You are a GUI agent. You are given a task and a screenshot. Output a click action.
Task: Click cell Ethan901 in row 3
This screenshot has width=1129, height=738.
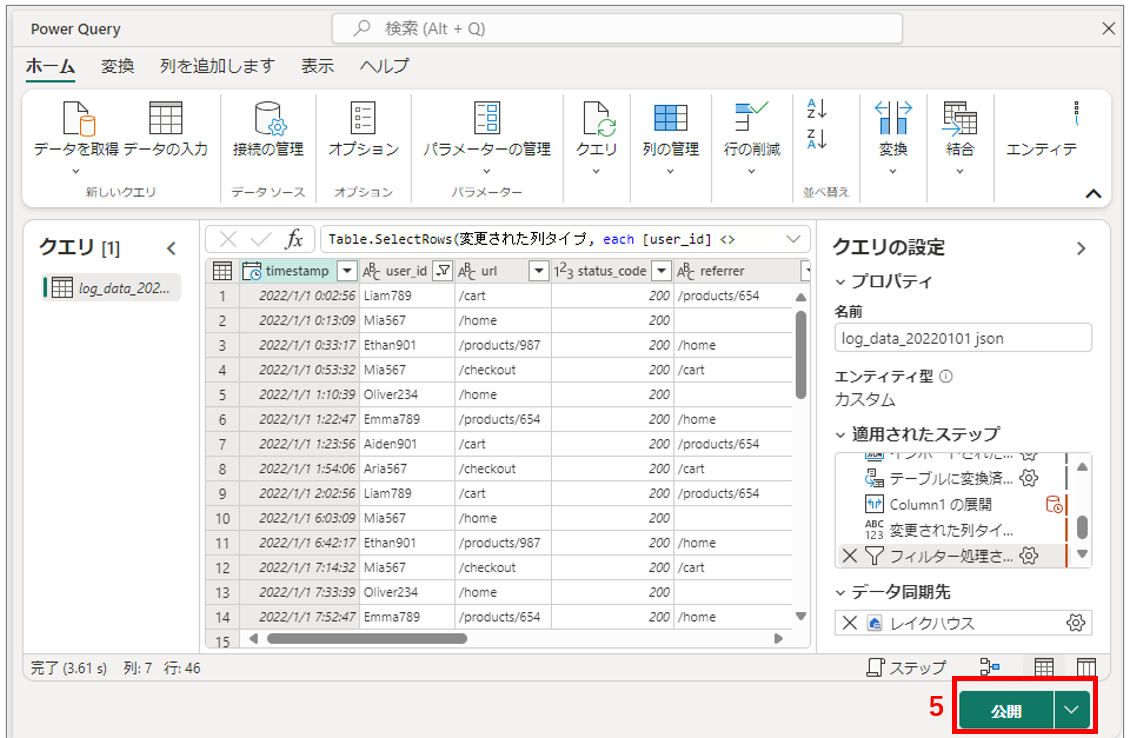[x=407, y=345]
